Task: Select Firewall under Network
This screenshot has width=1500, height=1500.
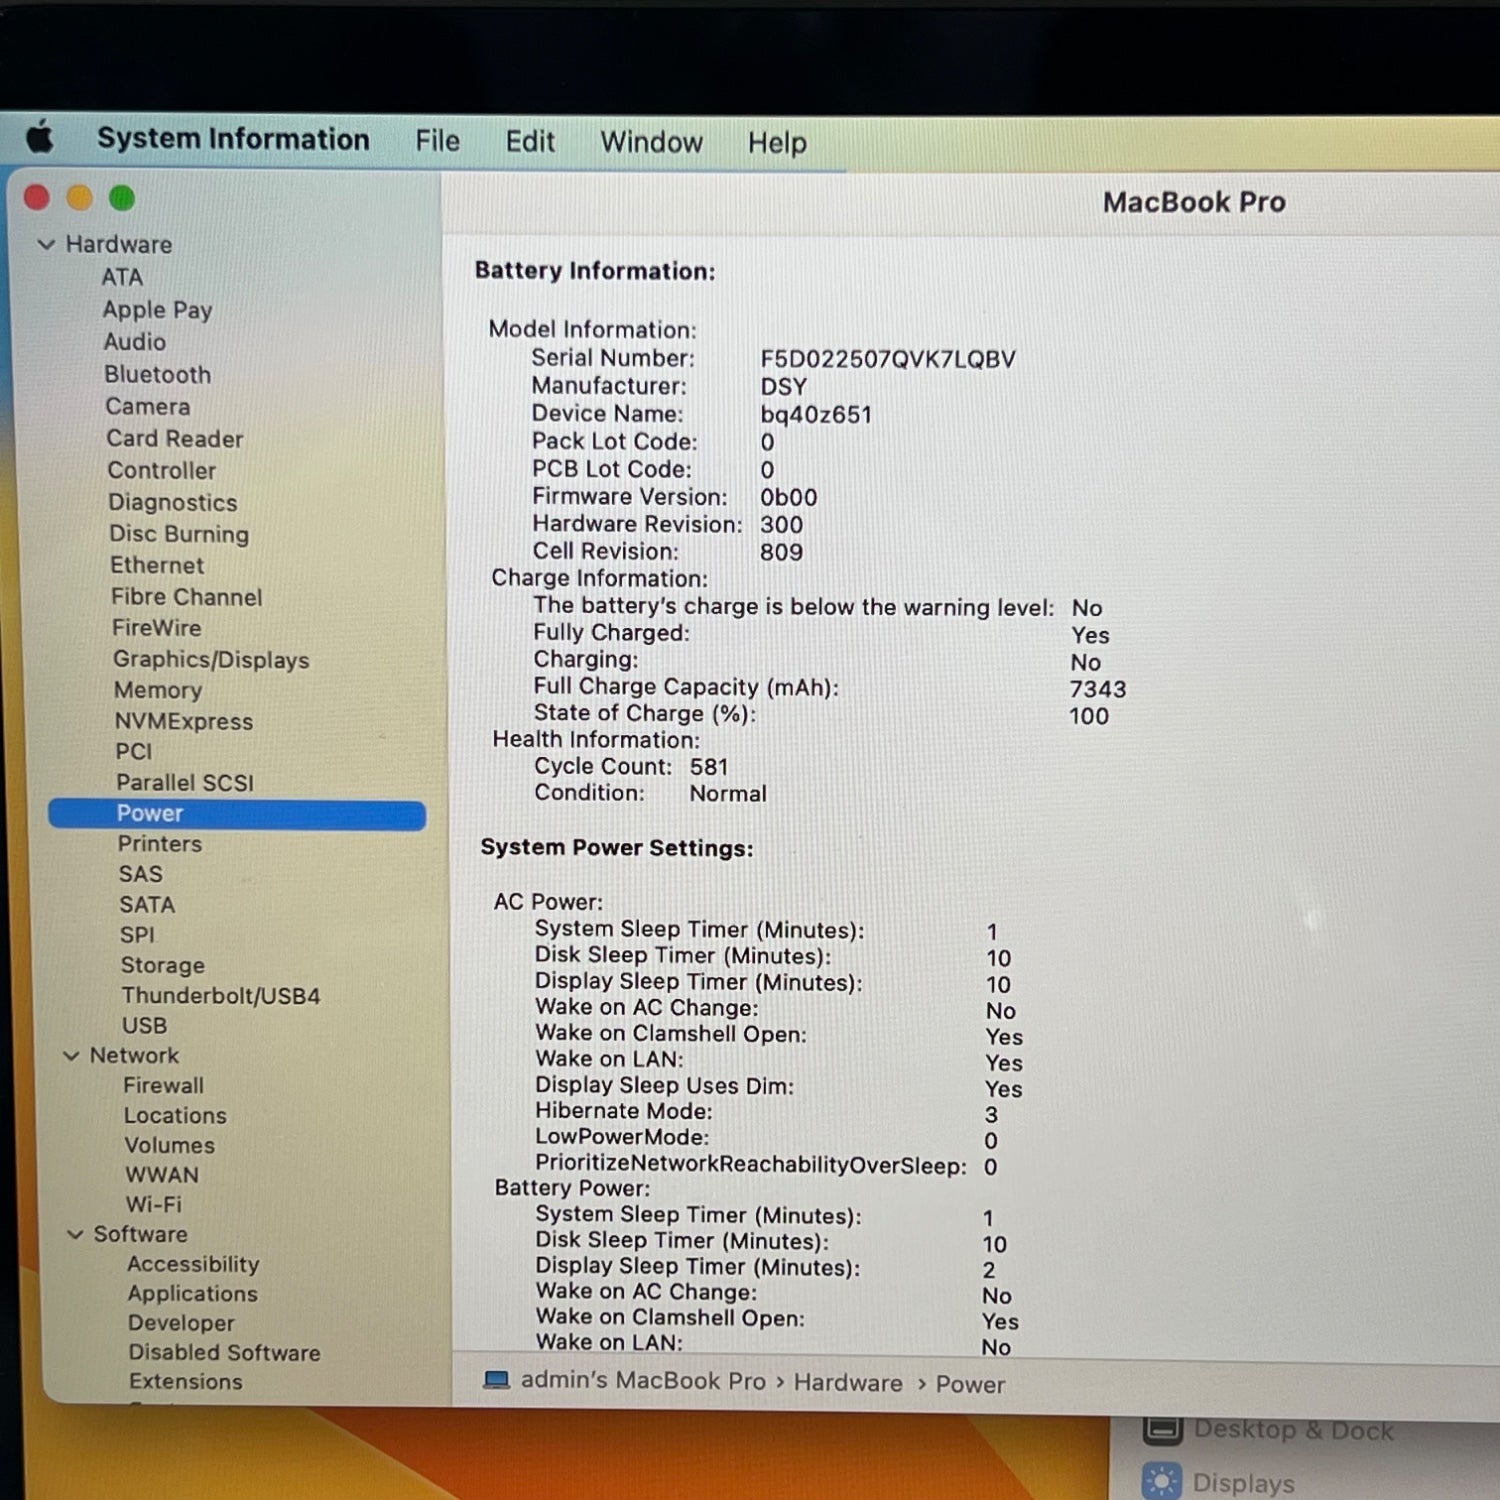Action: point(164,1085)
